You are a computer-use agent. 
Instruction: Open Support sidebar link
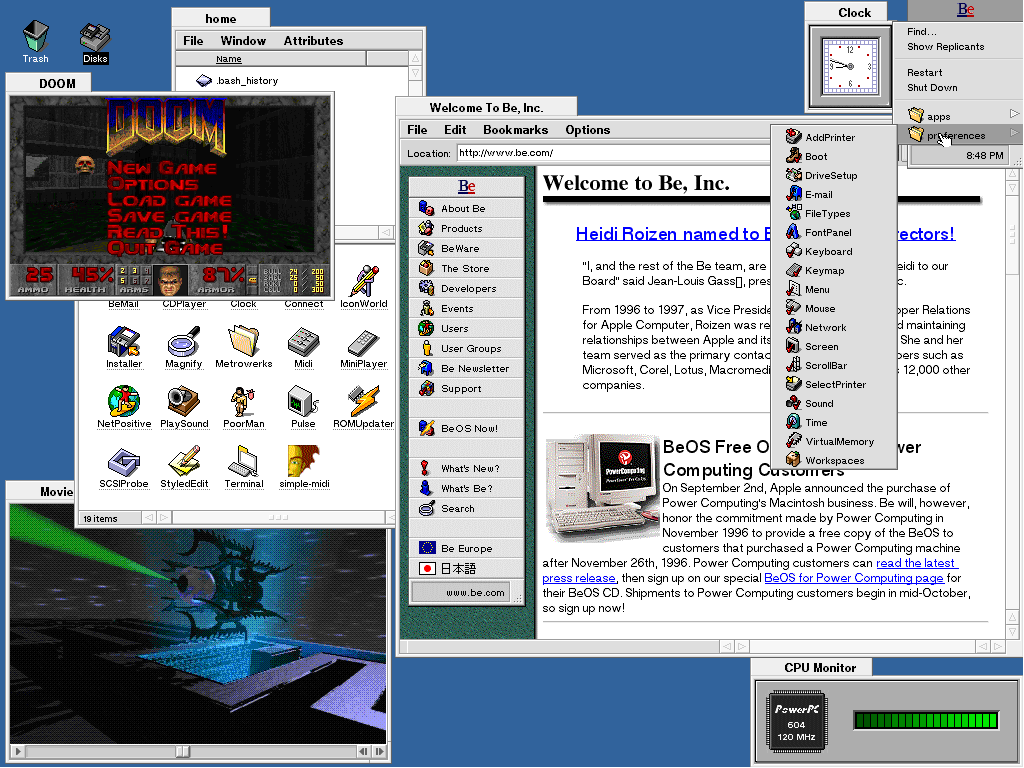(467, 388)
